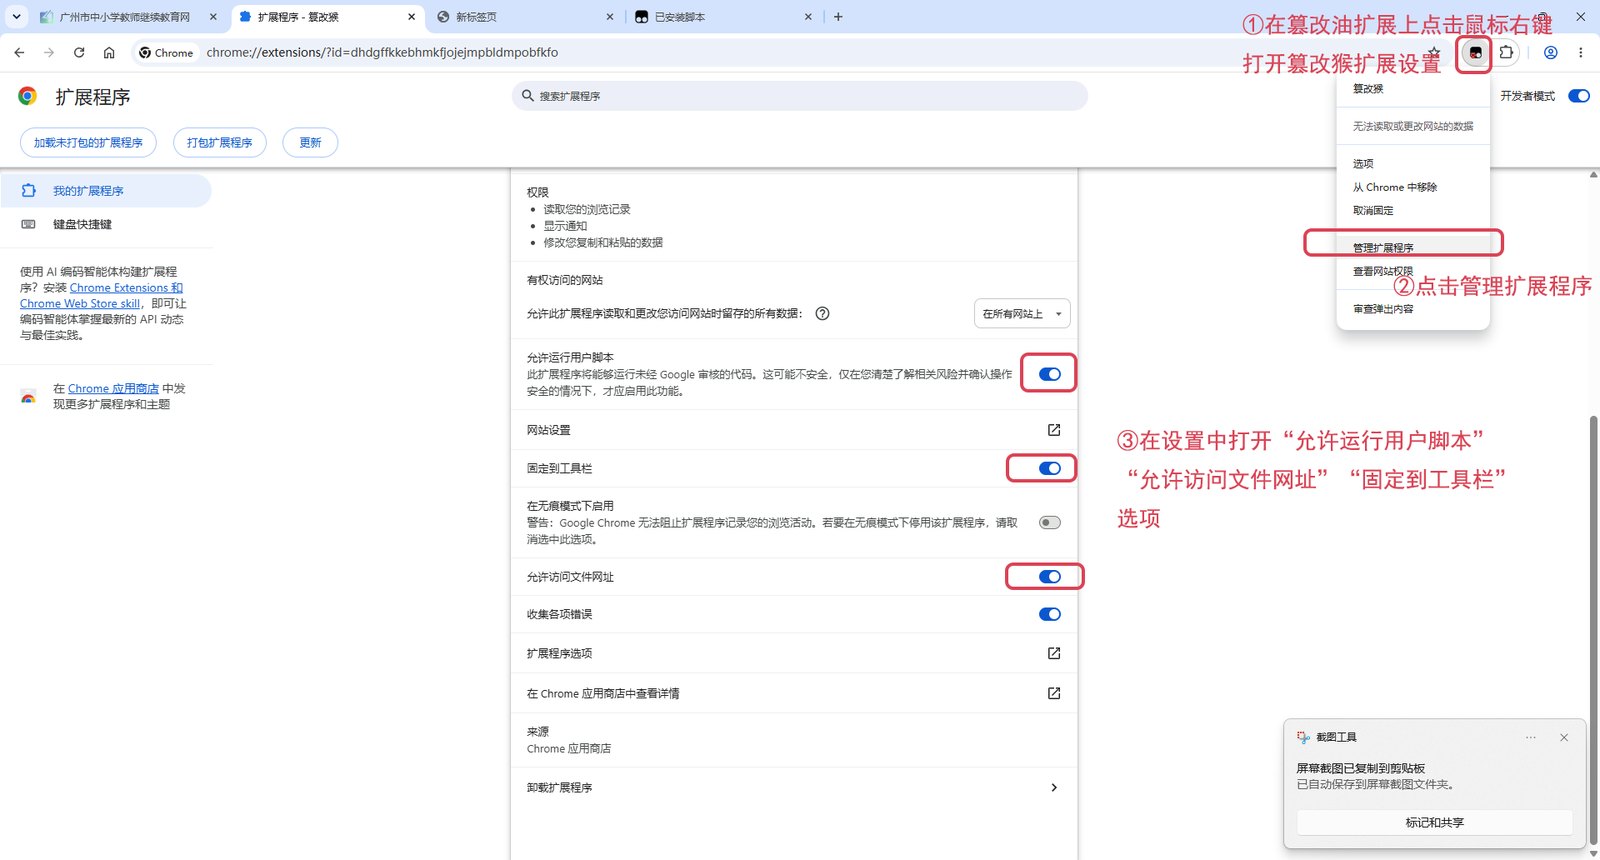Image resolution: width=1600 pixels, height=860 pixels.
Task: Open 在 Chrome 应用商店中查看详情 external-link icon
Action: click(x=1054, y=693)
